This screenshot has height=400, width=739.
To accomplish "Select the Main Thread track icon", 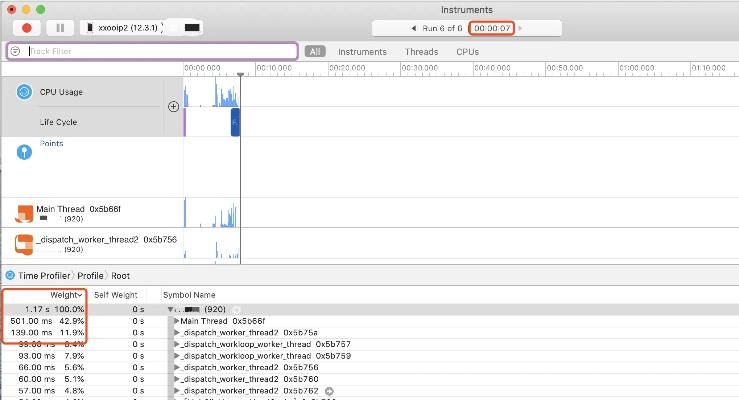I will click(x=25, y=213).
